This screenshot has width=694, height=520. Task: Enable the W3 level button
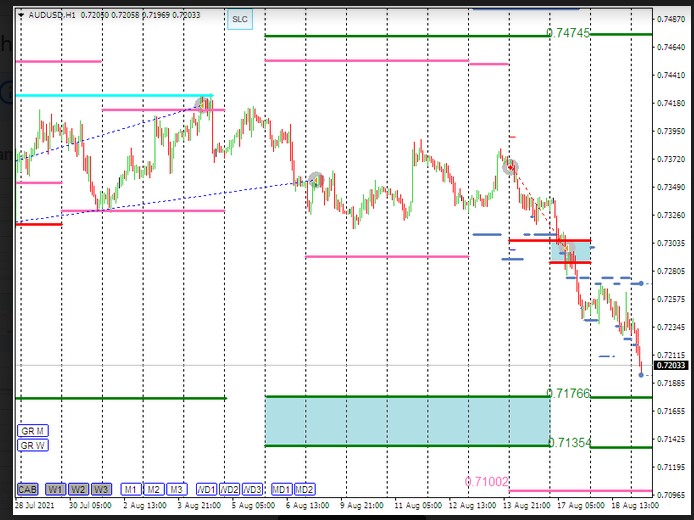101,489
